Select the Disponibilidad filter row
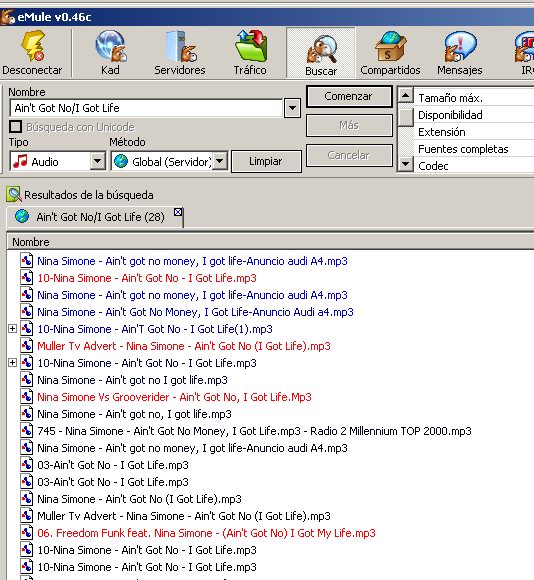Viewport: 534px width, 580px height. click(473, 115)
